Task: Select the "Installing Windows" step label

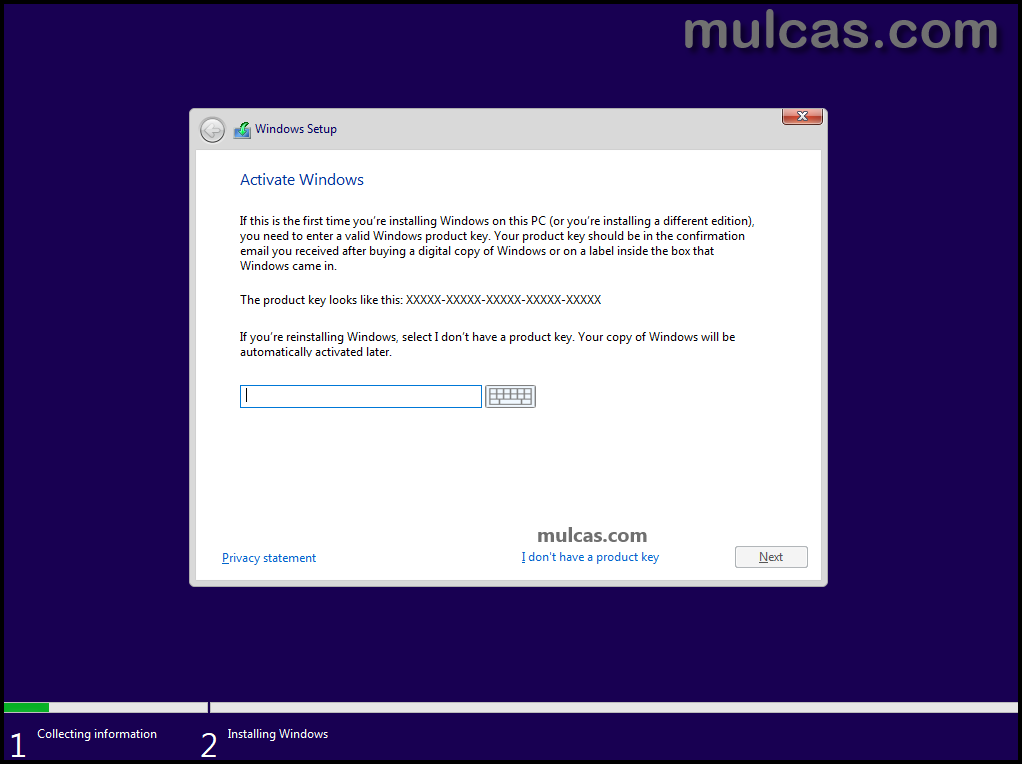Action: pyautogui.click(x=277, y=734)
